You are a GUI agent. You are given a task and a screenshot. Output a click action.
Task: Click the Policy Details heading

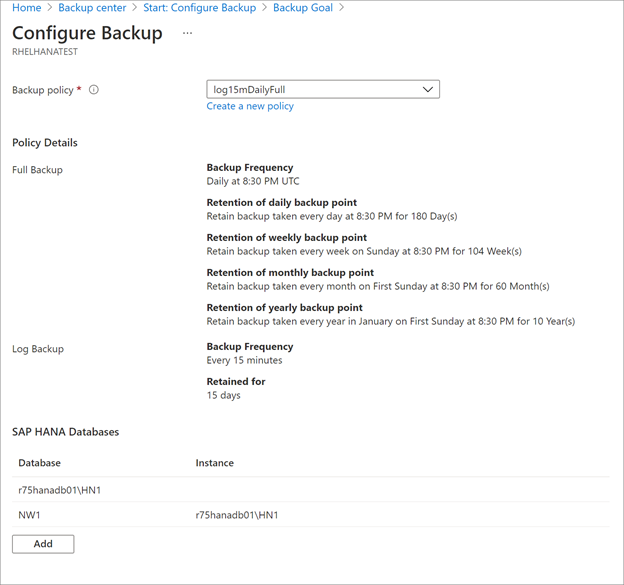click(x=45, y=143)
